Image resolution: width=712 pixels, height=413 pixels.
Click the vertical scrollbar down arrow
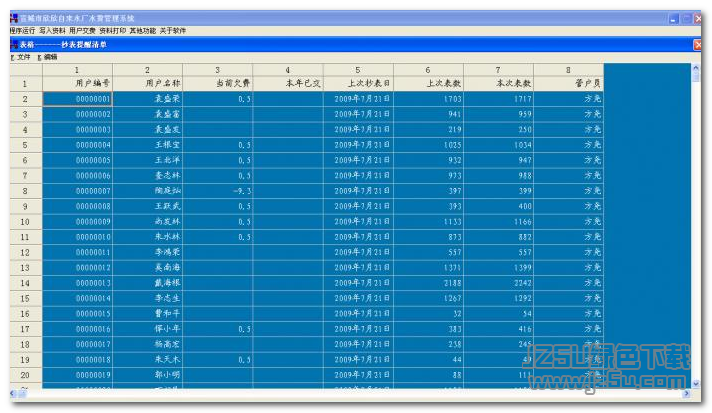pos(695,384)
